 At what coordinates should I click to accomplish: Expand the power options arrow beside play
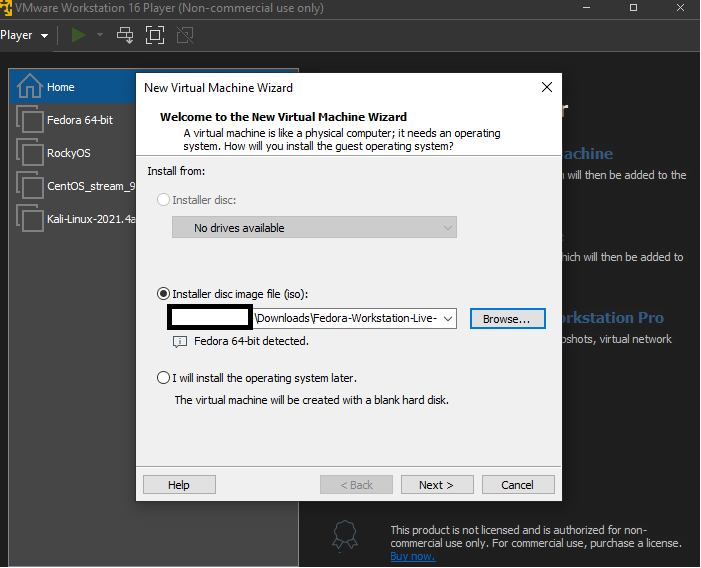point(100,35)
